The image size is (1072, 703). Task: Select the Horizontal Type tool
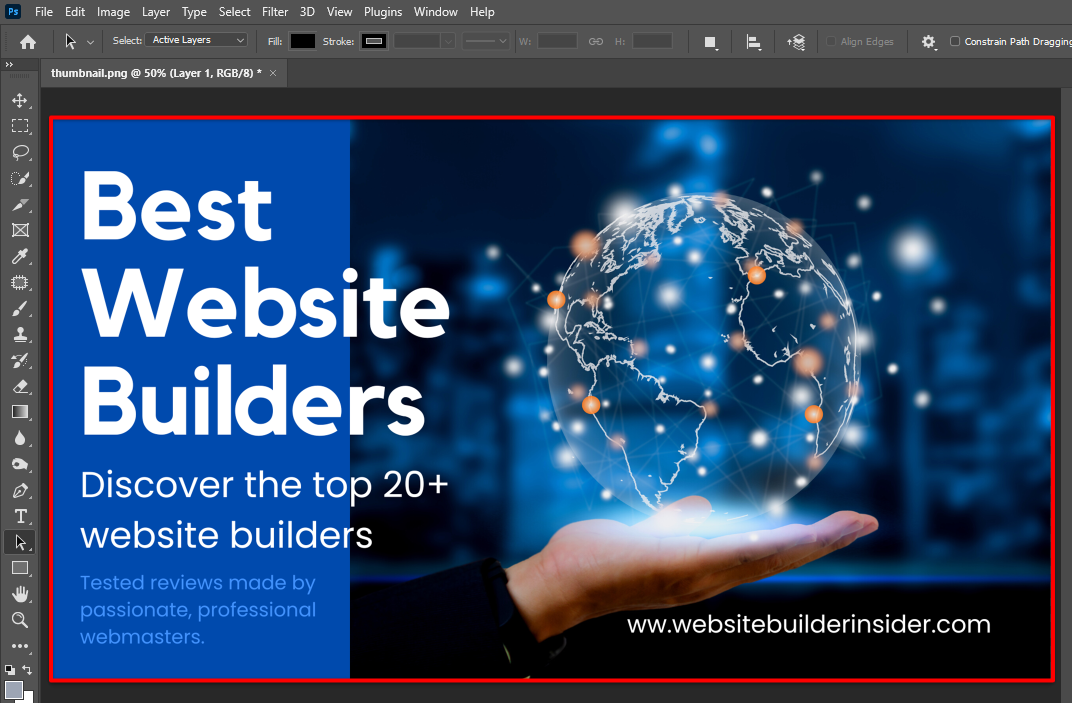20,516
